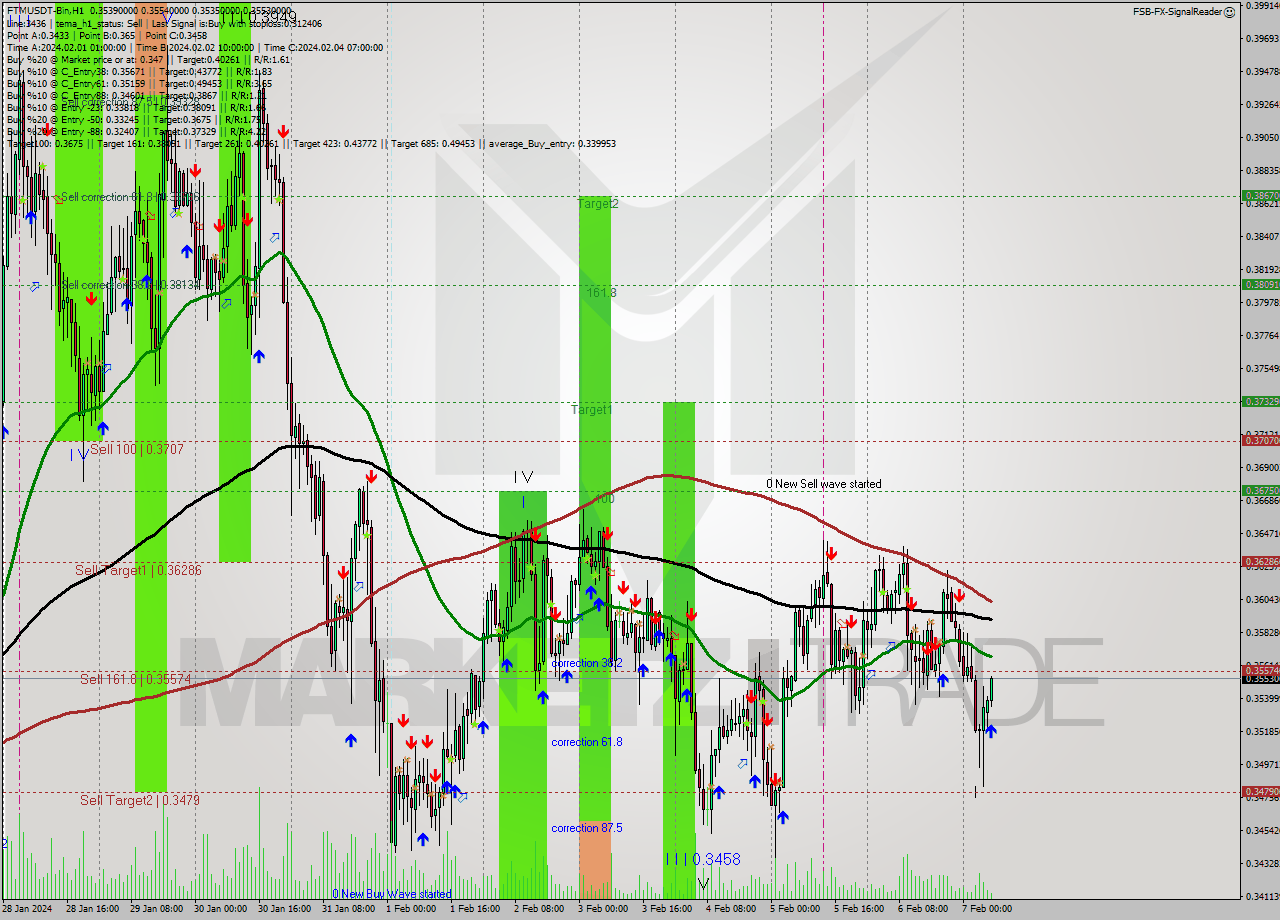The height and width of the screenshot is (920, 1280).
Task: Click the green 0.36750 price tag
Action: tap(1260, 490)
